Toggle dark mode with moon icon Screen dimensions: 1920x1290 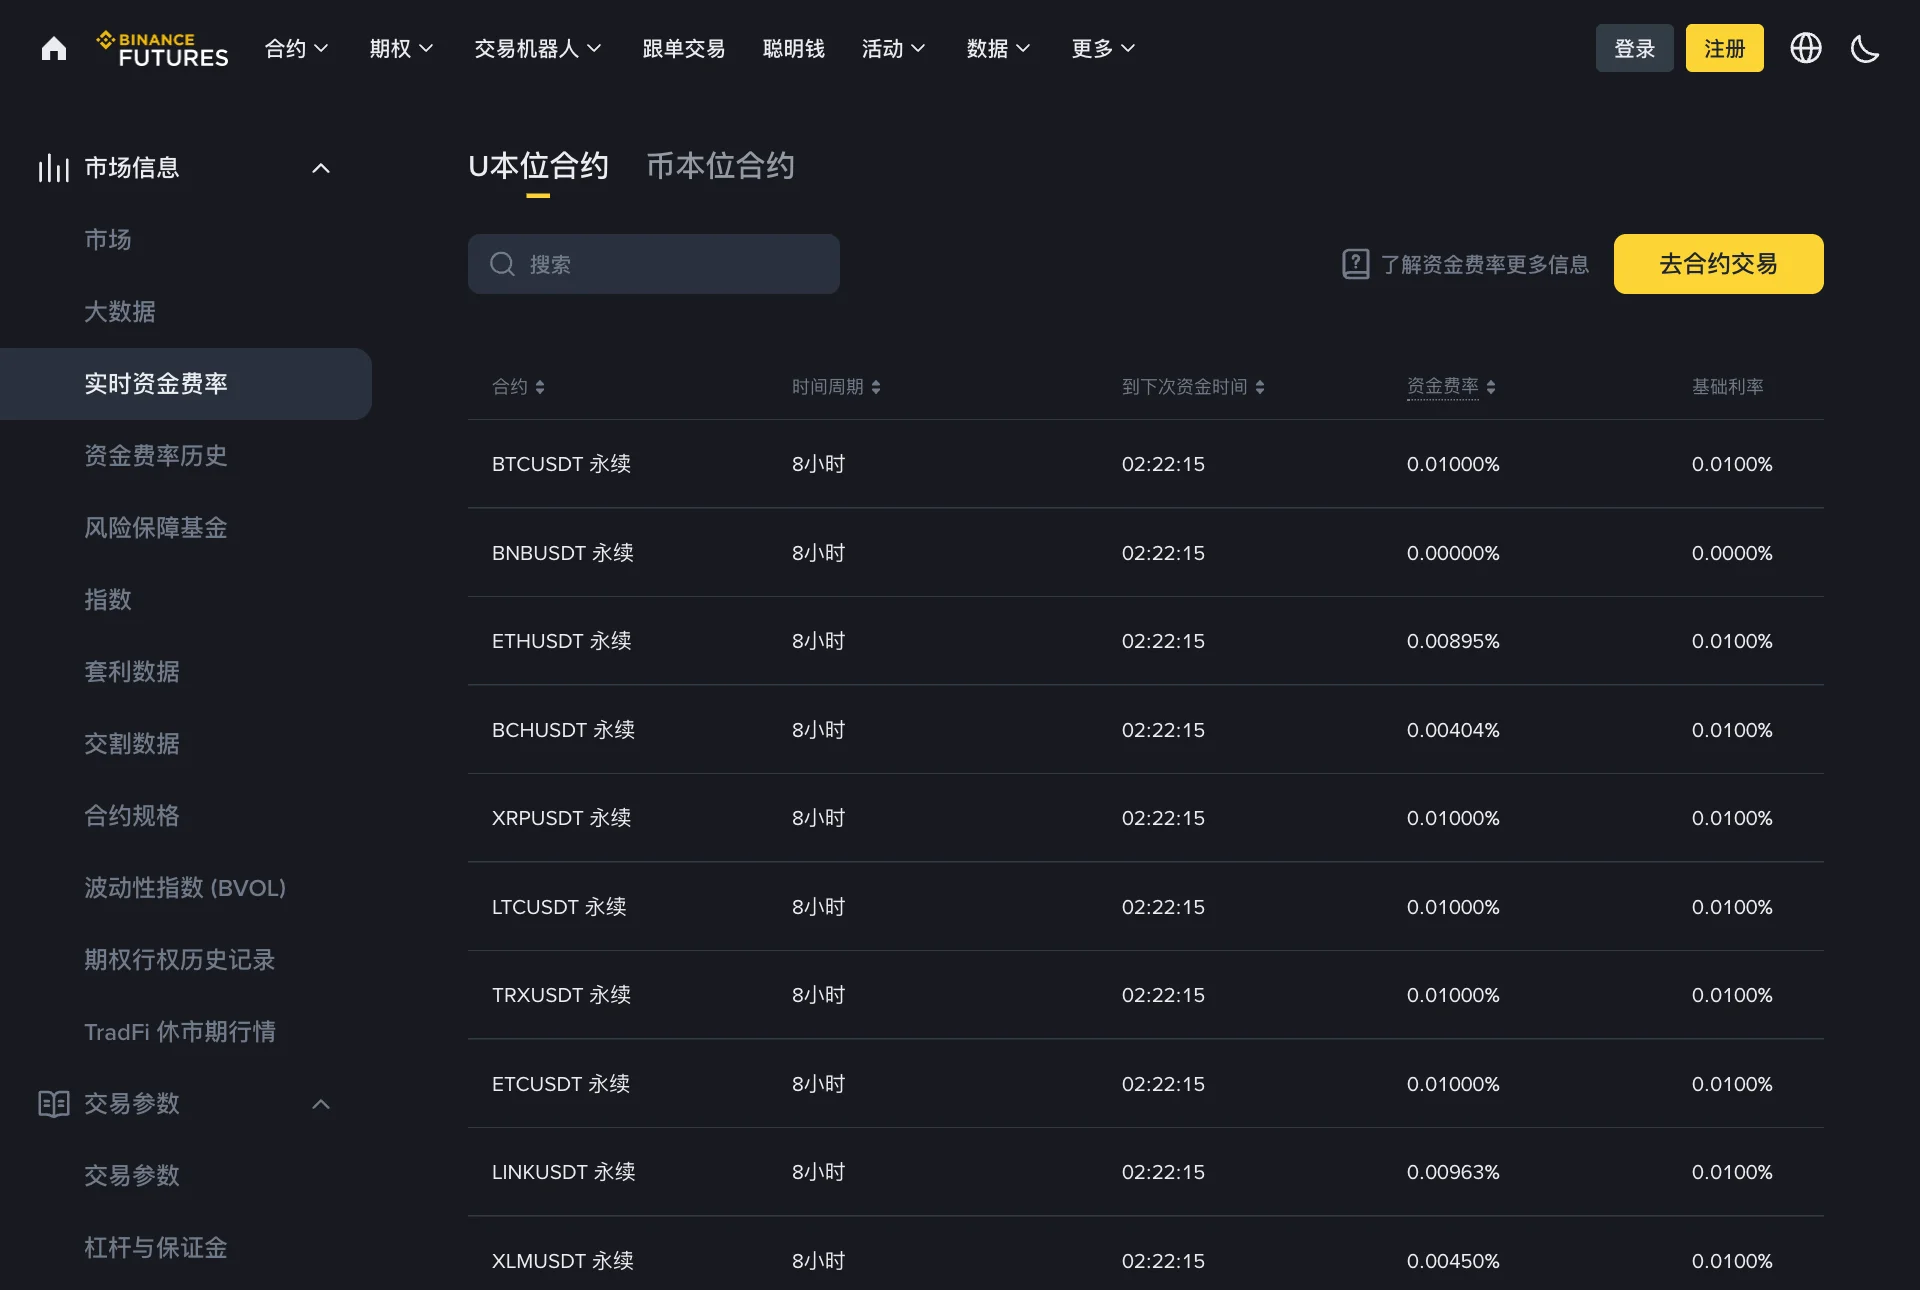point(1865,48)
